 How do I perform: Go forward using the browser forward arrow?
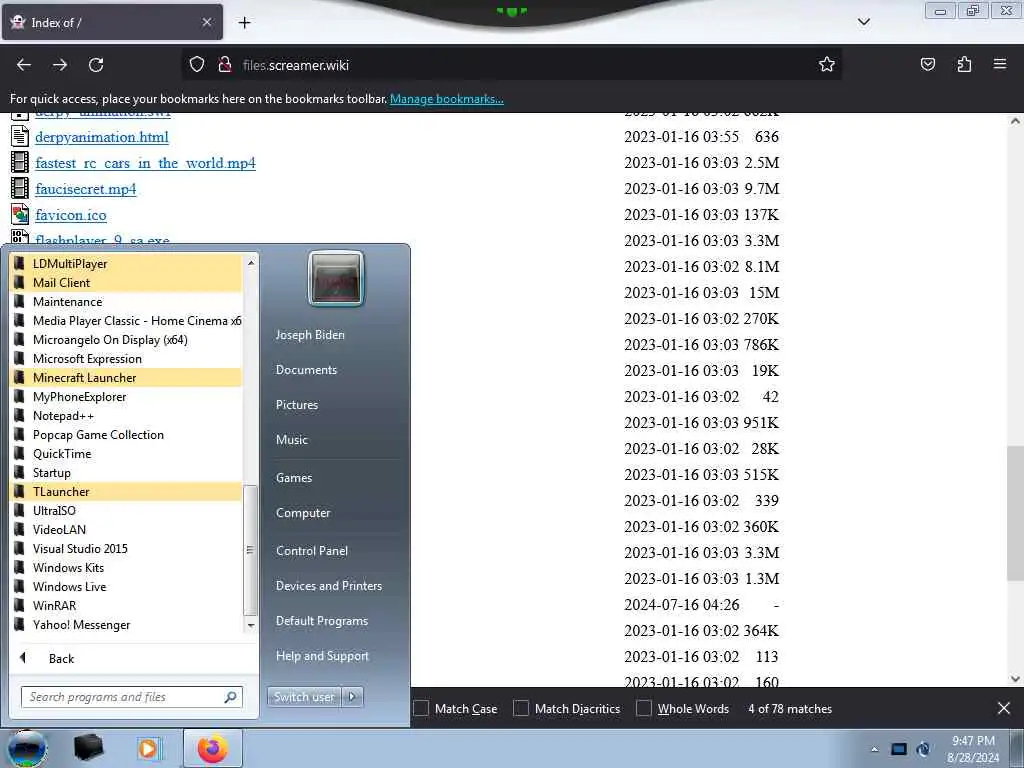point(60,65)
